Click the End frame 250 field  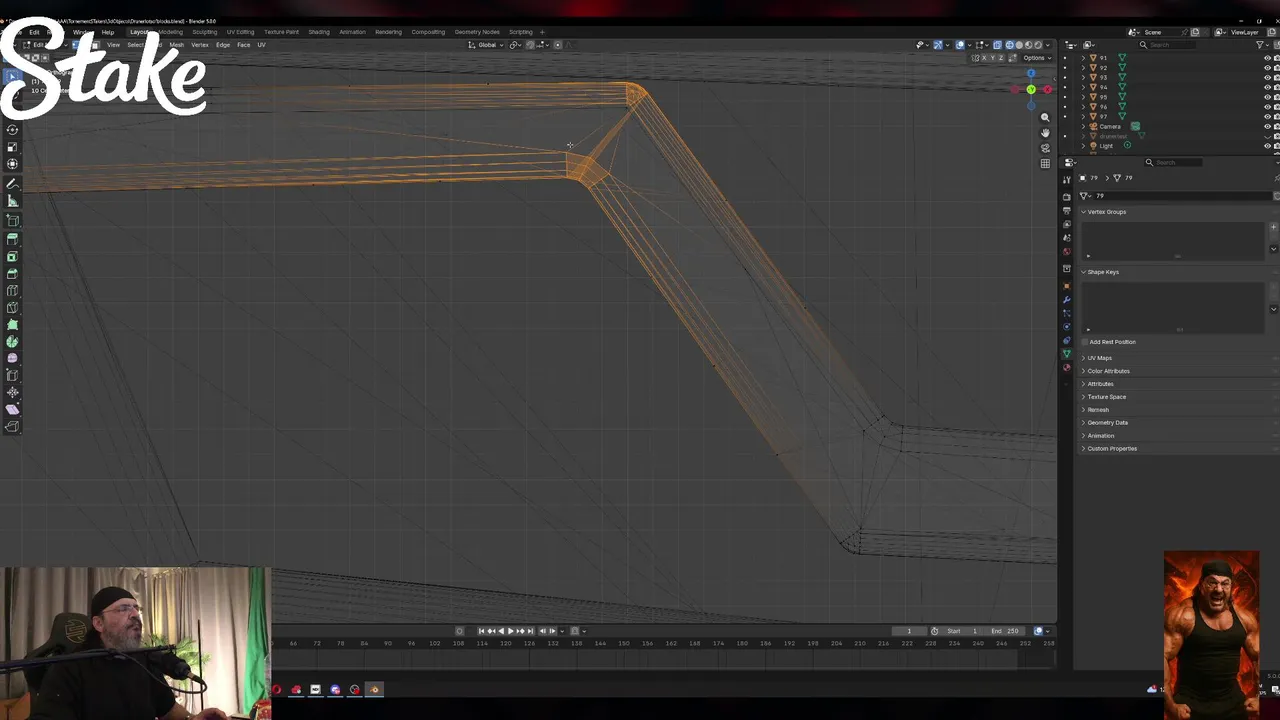(x=1005, y=631)
